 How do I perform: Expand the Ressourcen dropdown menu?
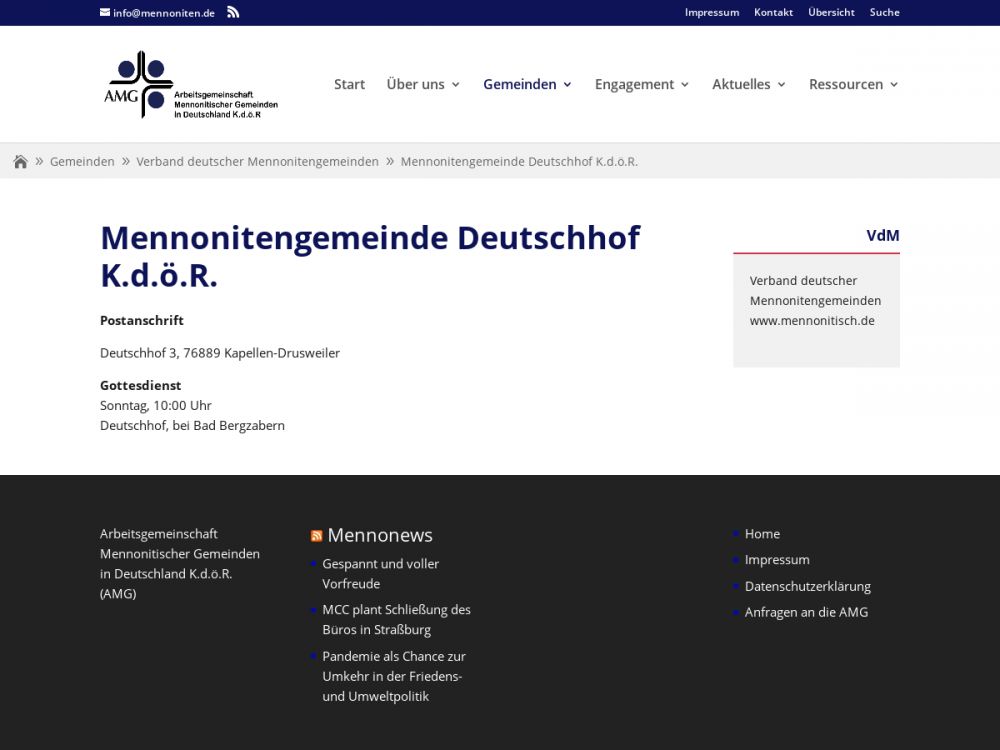pyautogui.click(x=853, y=85)
